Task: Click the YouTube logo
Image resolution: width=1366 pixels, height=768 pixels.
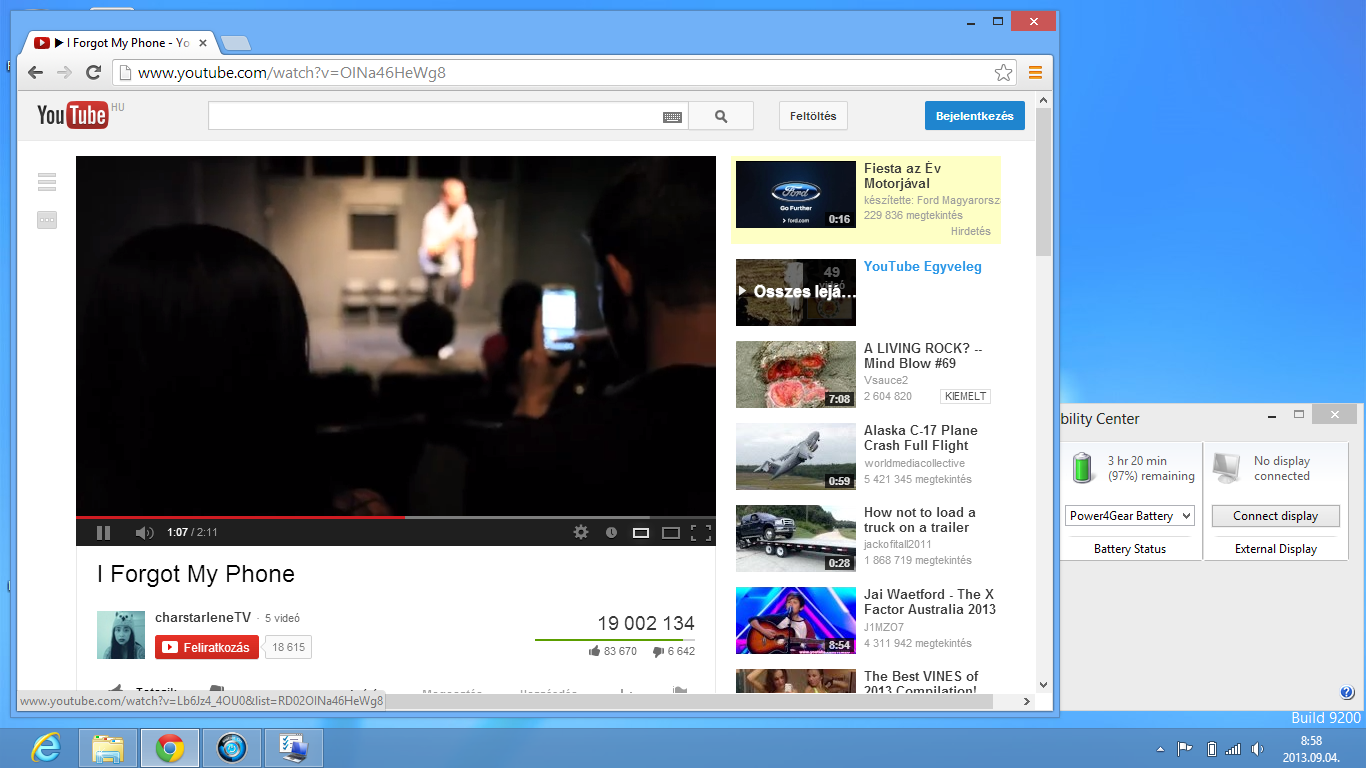Action: click(x=73, y=116)
